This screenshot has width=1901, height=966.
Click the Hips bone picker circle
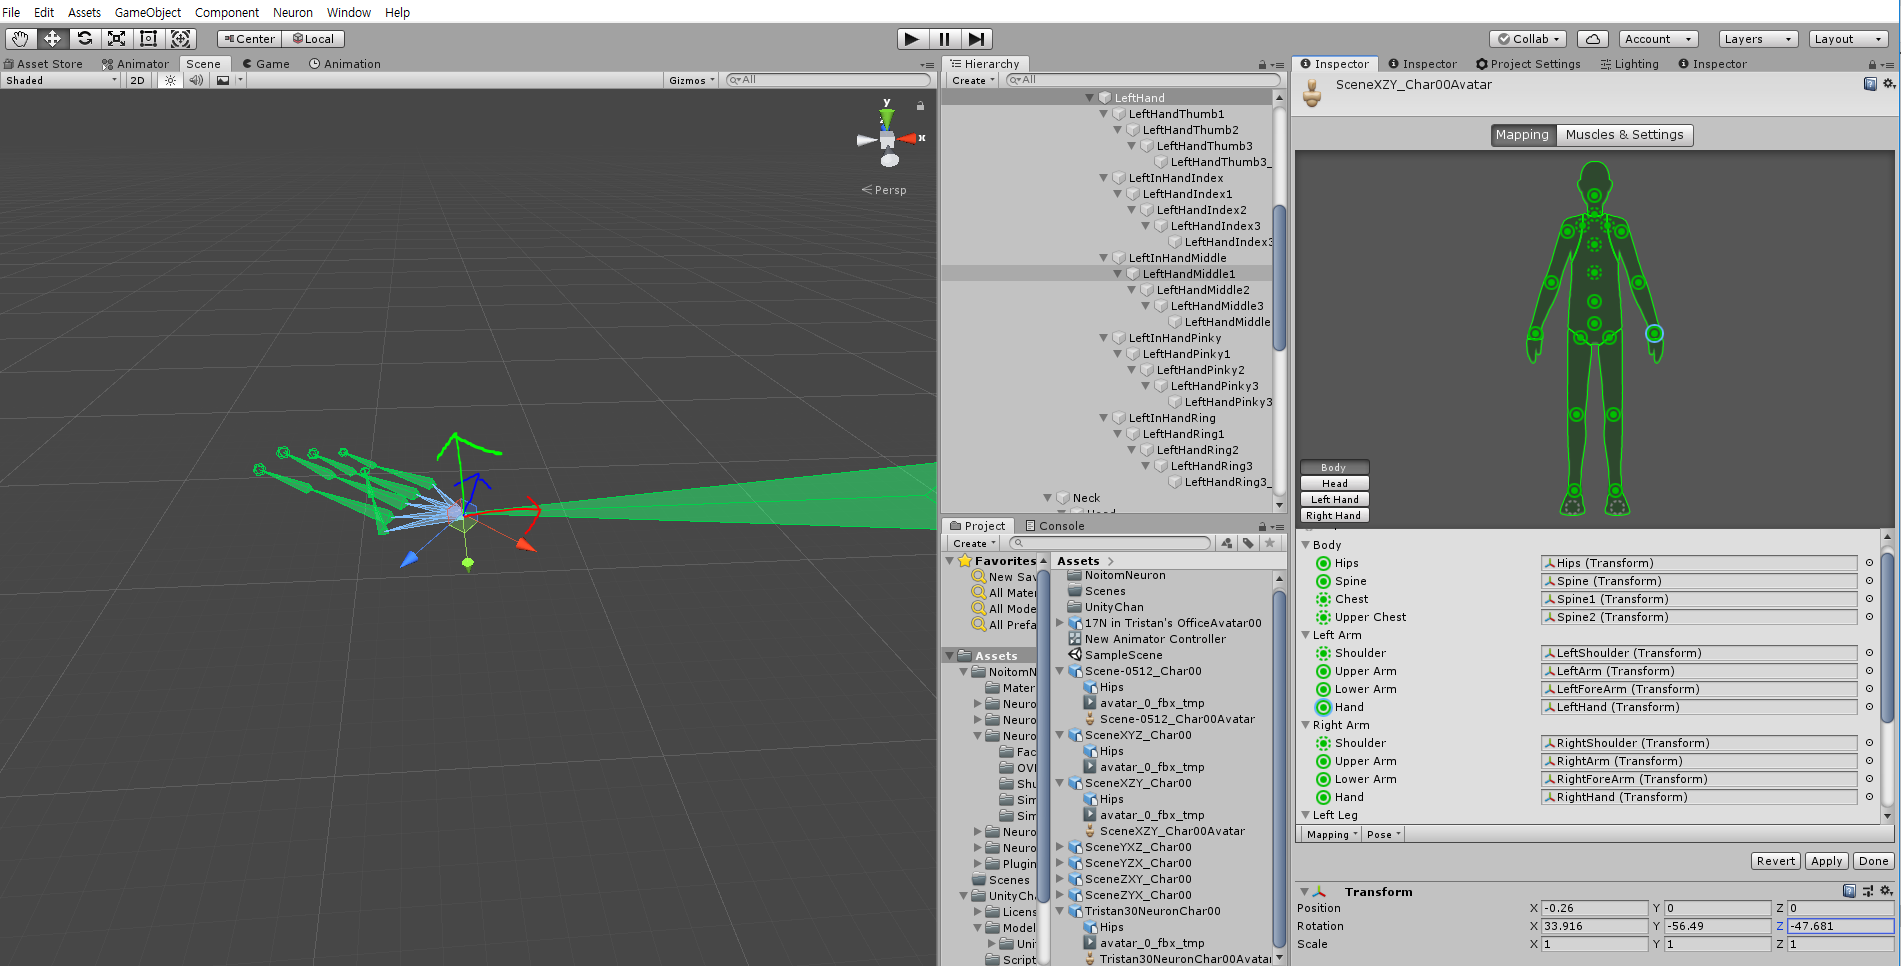click(x=1868, y=563)
